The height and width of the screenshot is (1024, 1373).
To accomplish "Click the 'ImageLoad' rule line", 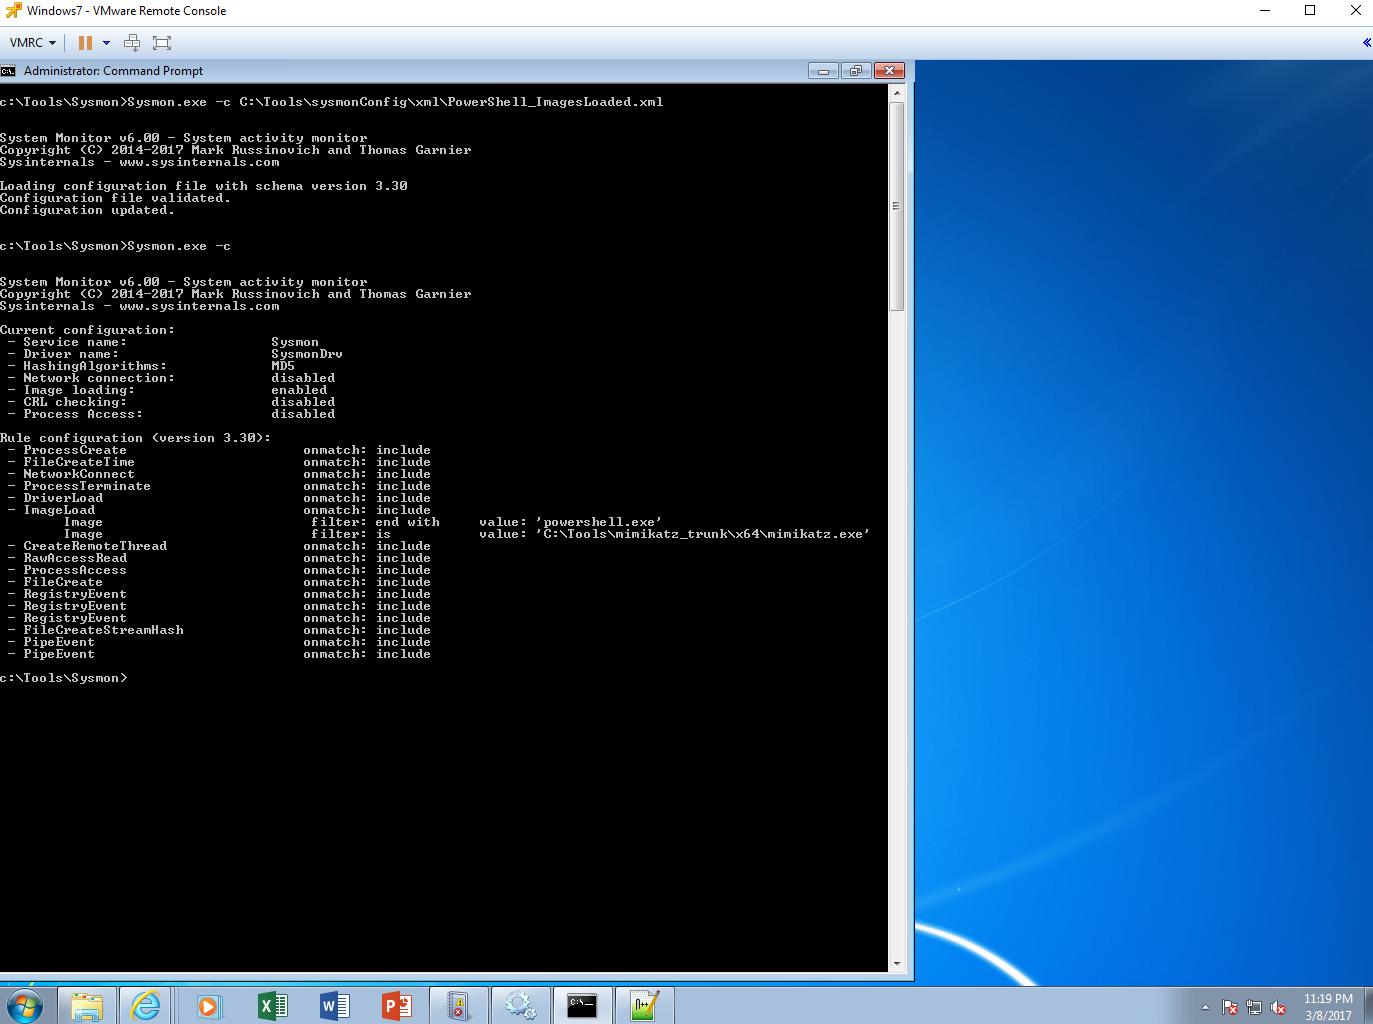I will coord(218,510).
